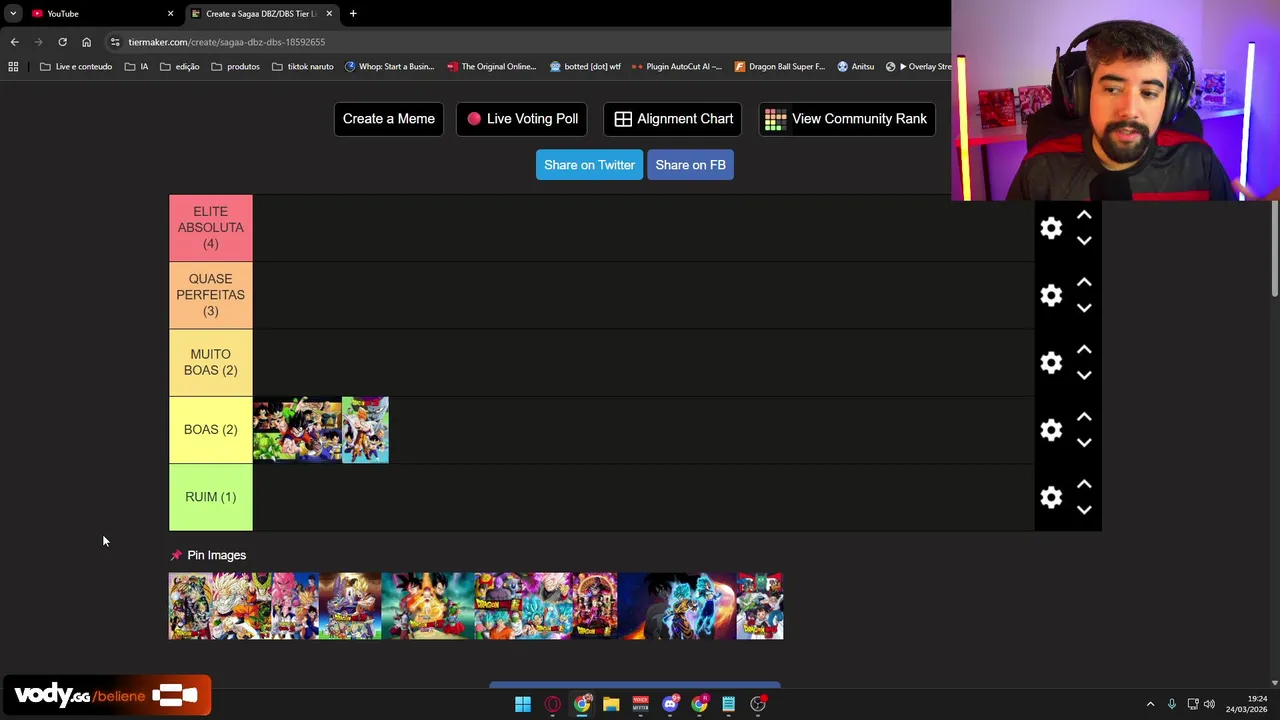
Task: Move BOAS row down with arrow
Action: click(x=1084, y=443)
